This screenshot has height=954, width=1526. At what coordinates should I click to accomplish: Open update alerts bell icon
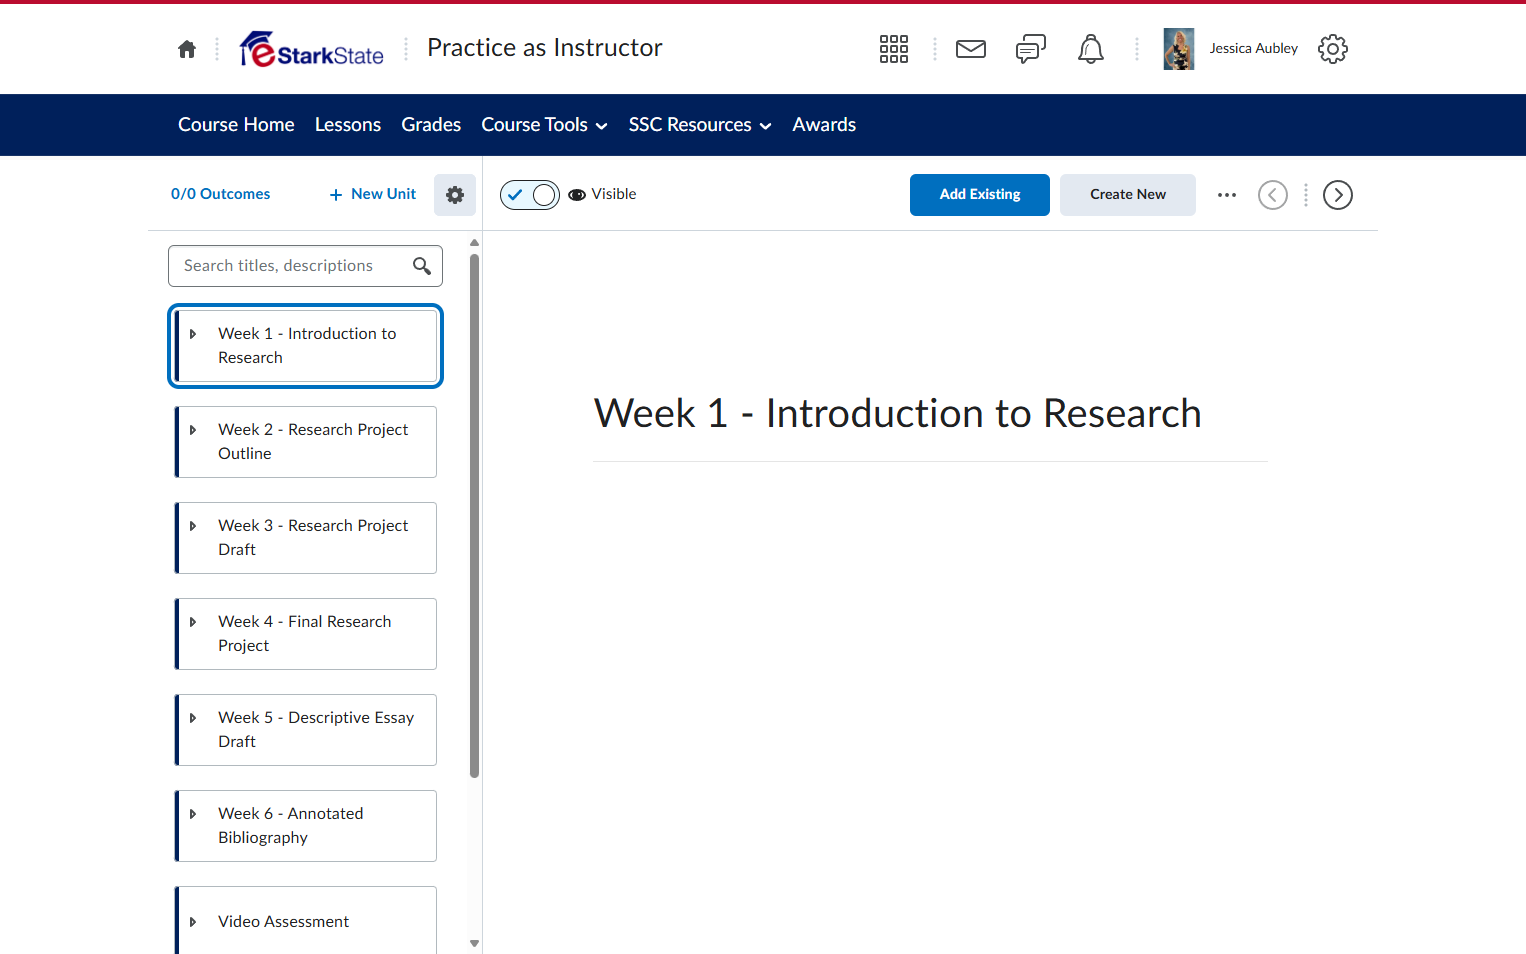click(1091, 49)
